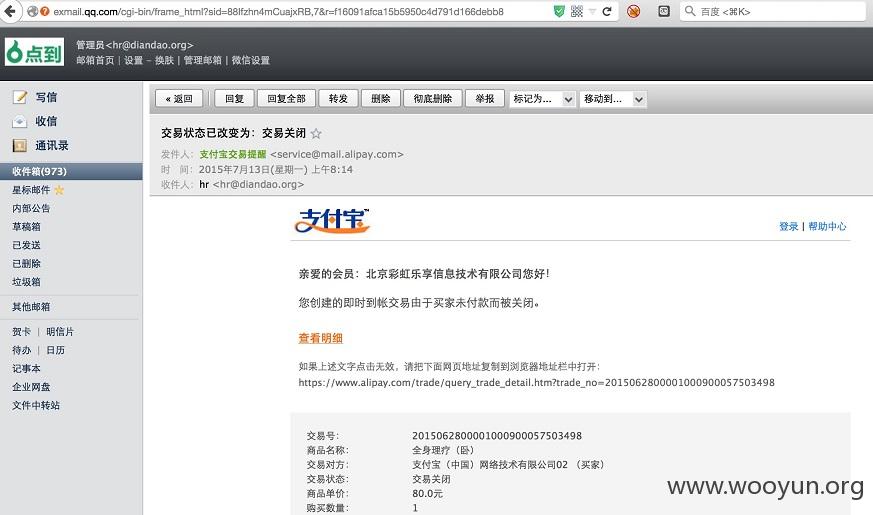
Task: Click the 回复 reply button
Action: (x=234, y=99)
